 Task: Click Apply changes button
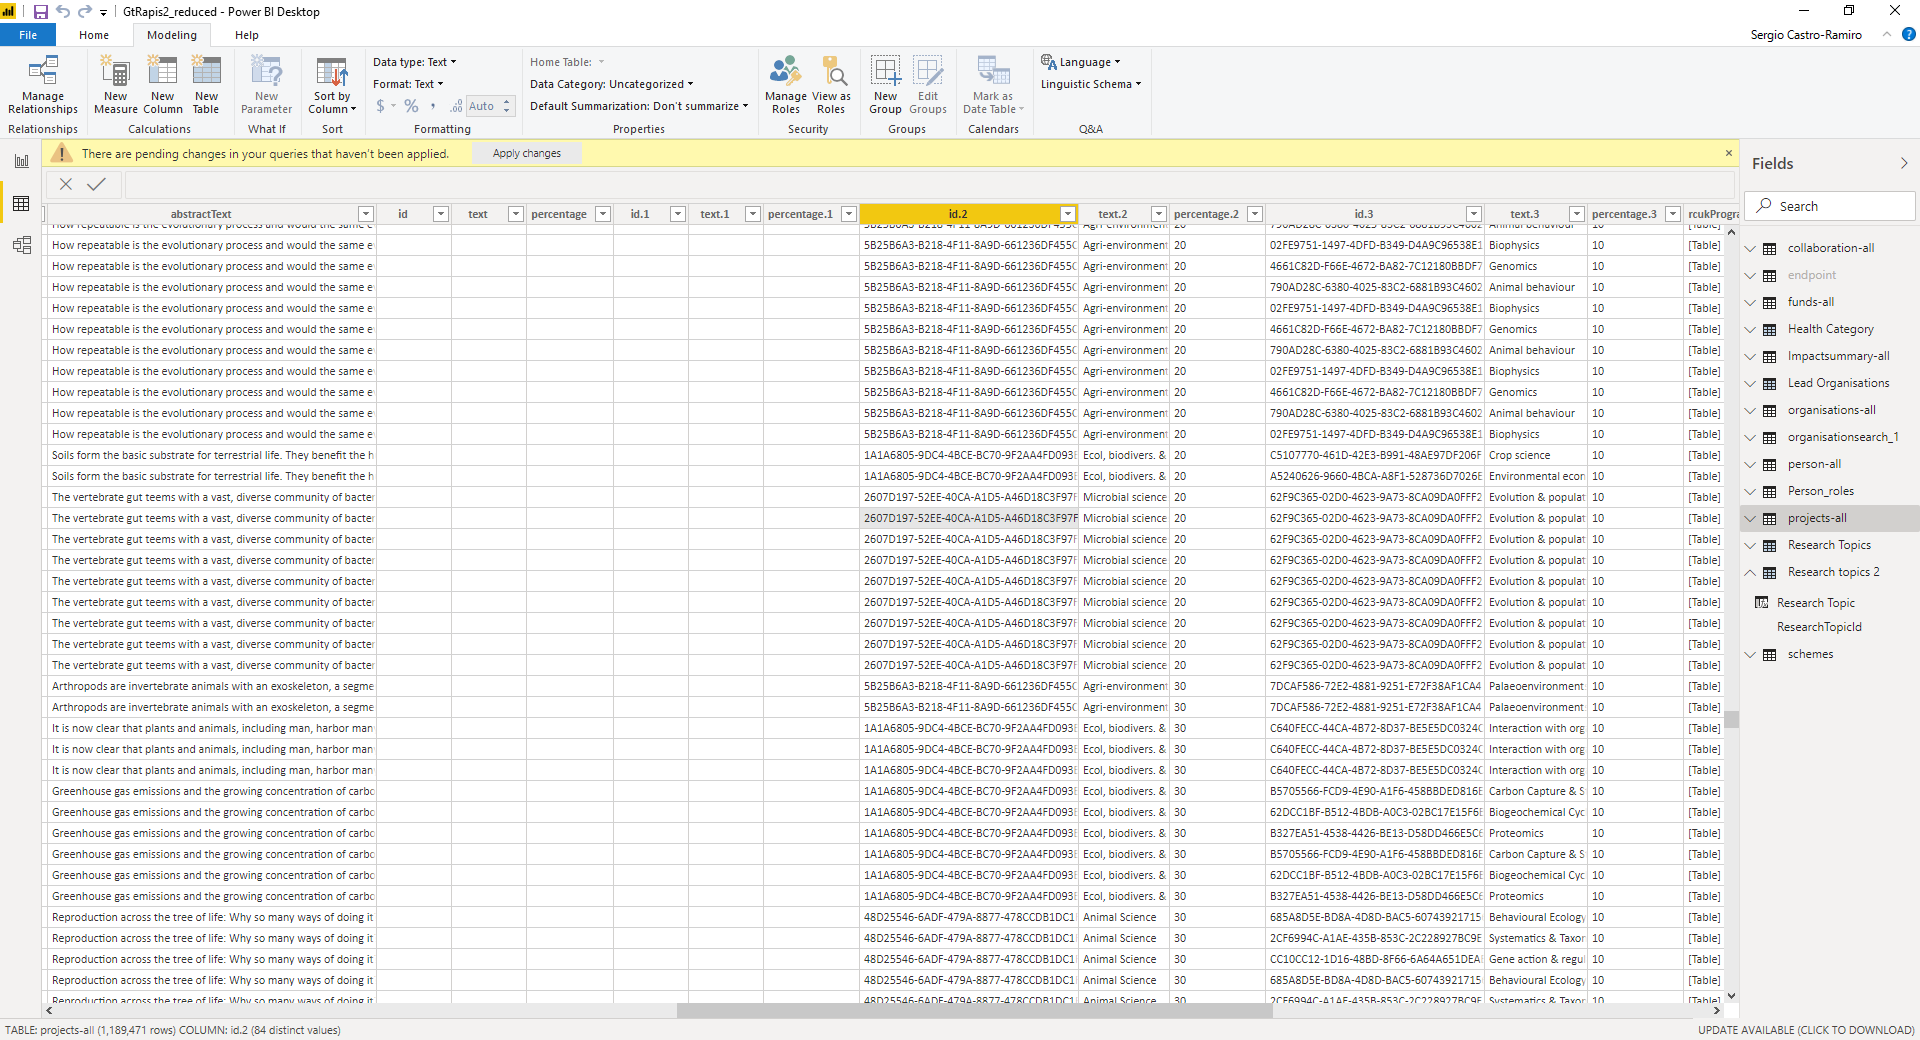527,153
